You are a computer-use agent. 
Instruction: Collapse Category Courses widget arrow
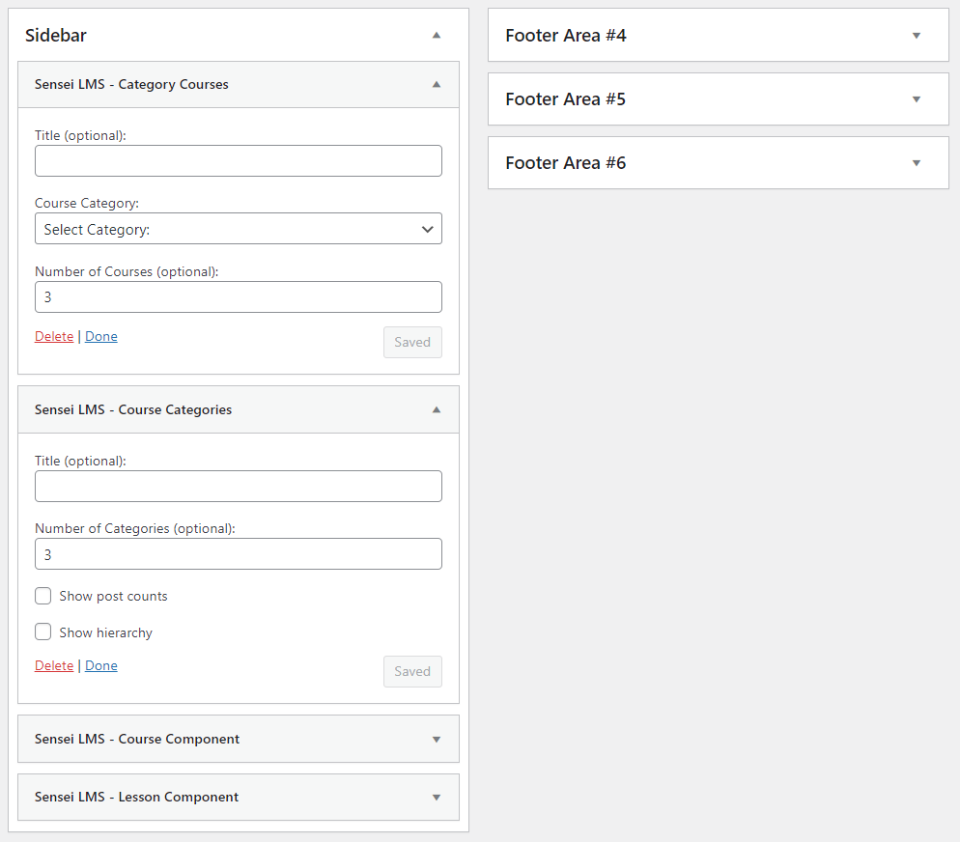436,85
